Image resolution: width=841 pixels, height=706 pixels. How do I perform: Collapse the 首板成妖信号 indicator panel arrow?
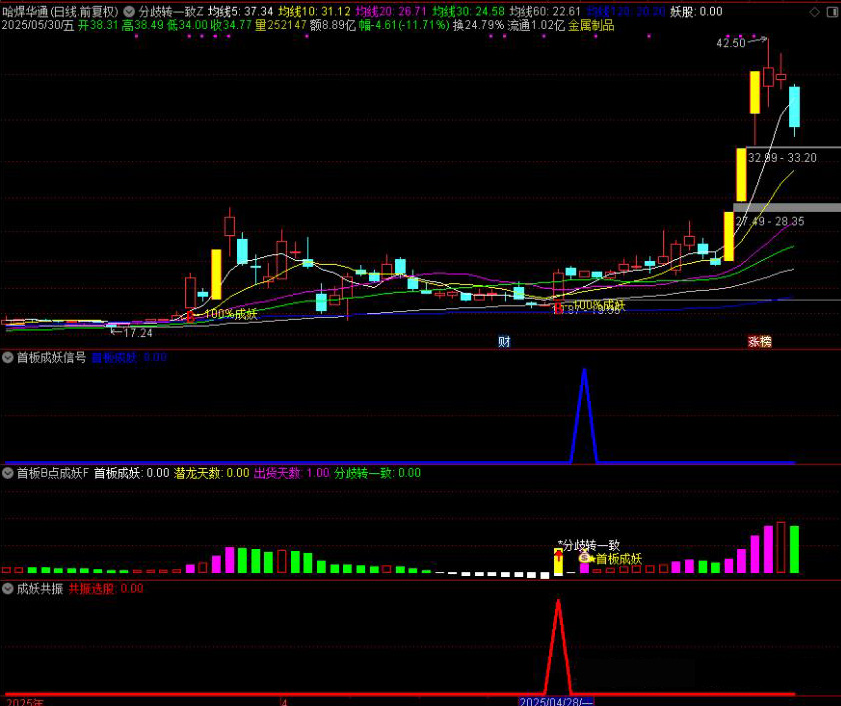point(8,357)
